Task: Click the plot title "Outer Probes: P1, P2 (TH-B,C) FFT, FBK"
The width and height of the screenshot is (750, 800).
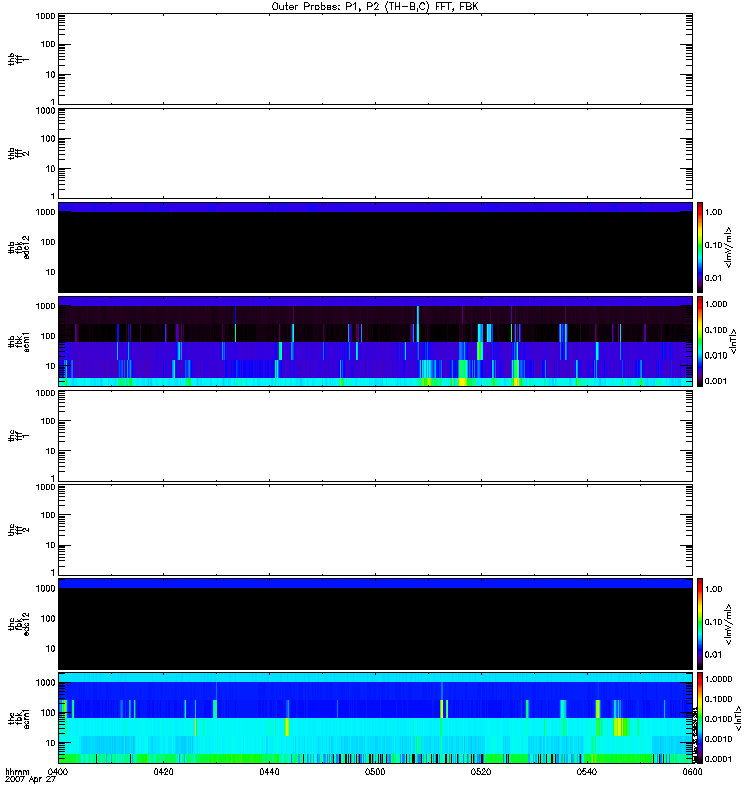Action: (375, 7)
